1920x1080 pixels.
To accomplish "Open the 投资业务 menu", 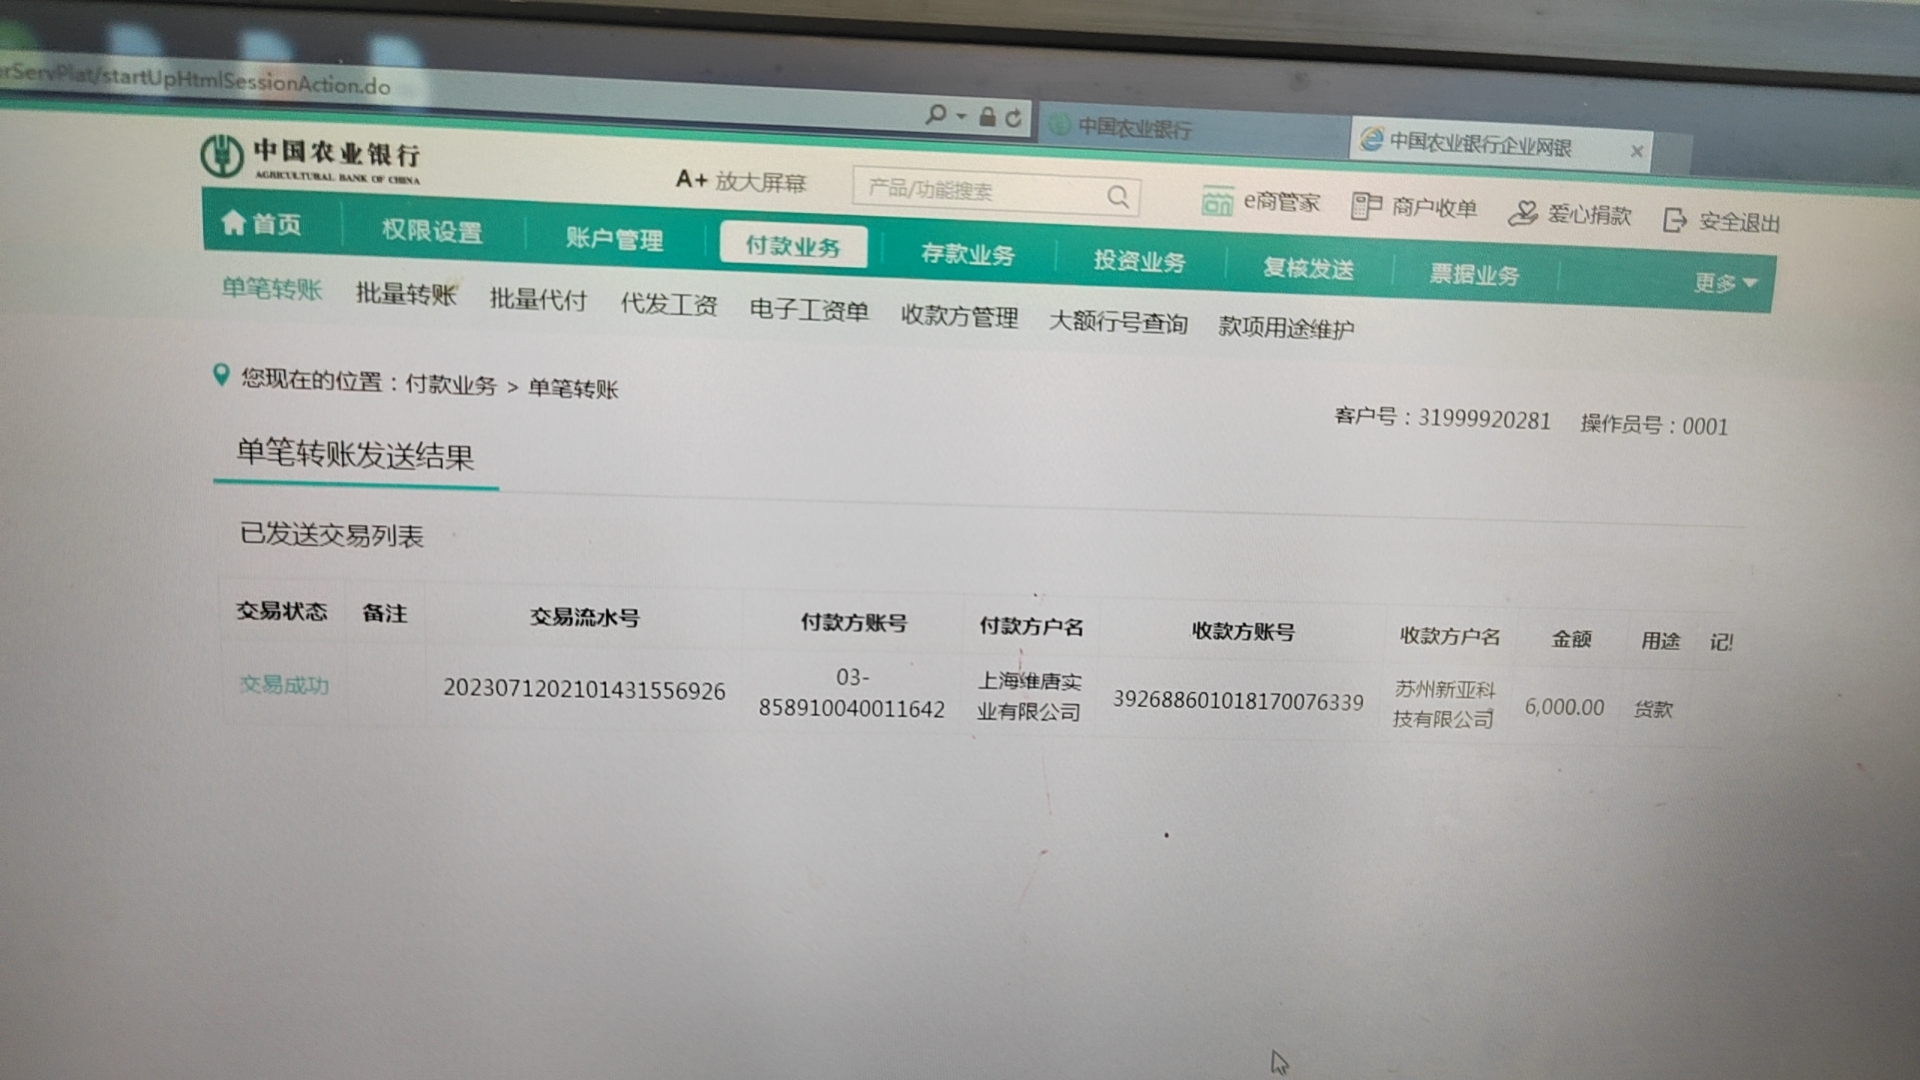I will click(1139, 261).
